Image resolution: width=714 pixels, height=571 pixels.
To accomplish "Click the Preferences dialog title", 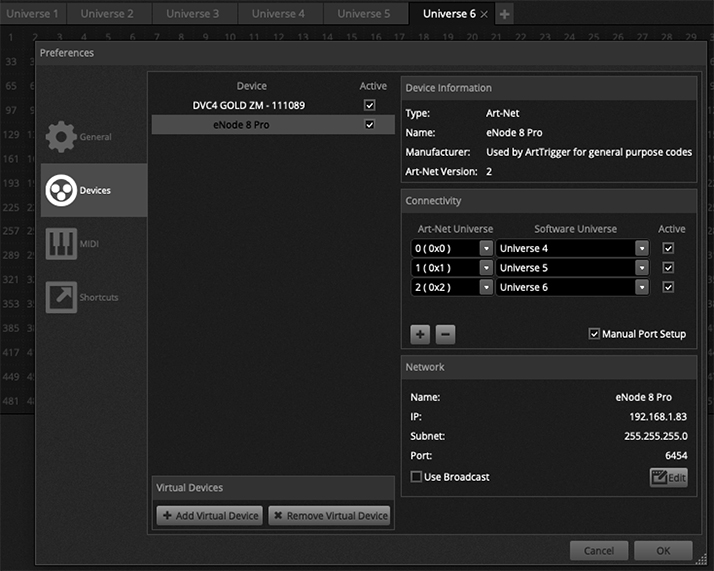I will point(66,53).
